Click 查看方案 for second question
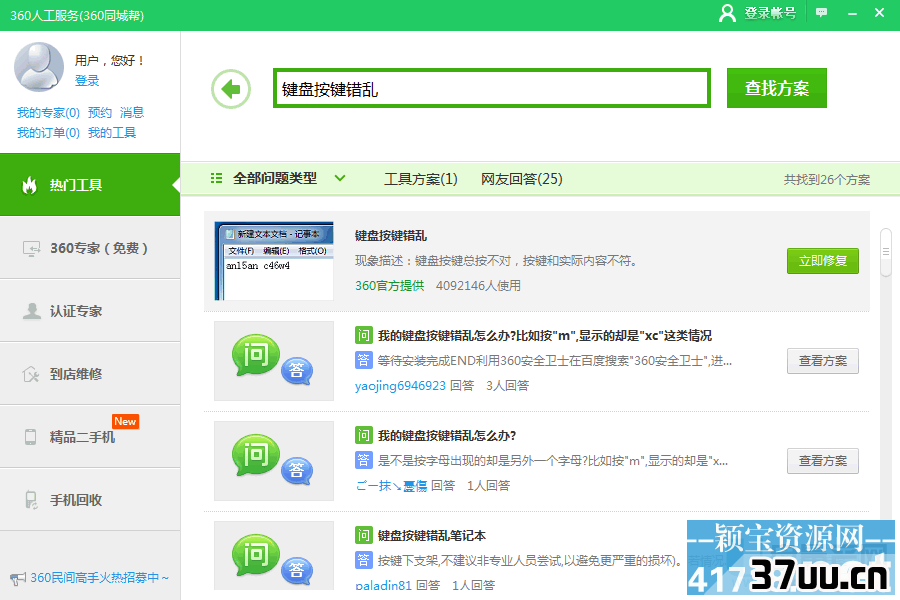The image size is (900, 600). coord(823,461)
